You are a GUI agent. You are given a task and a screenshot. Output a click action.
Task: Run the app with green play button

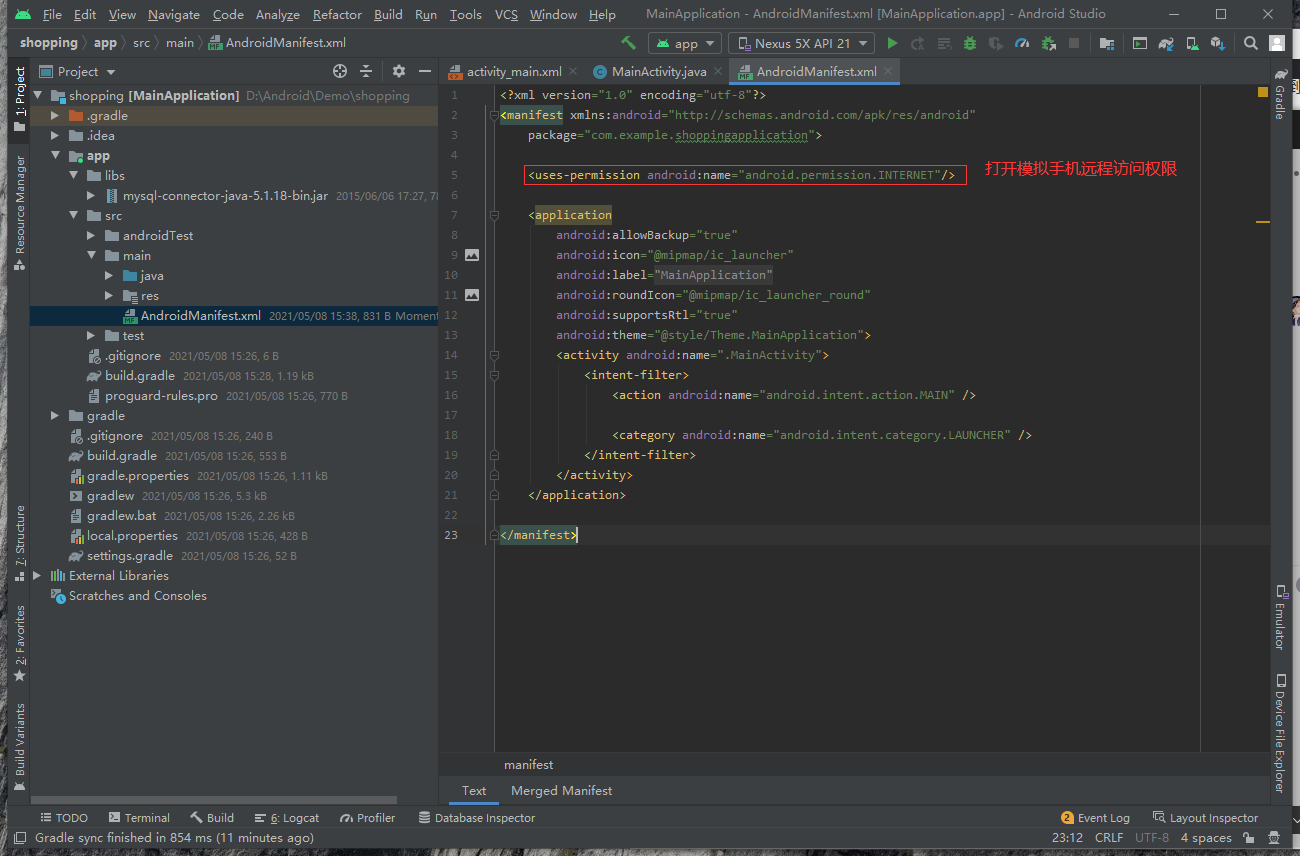pyautogui.click(x=892, y=43)
